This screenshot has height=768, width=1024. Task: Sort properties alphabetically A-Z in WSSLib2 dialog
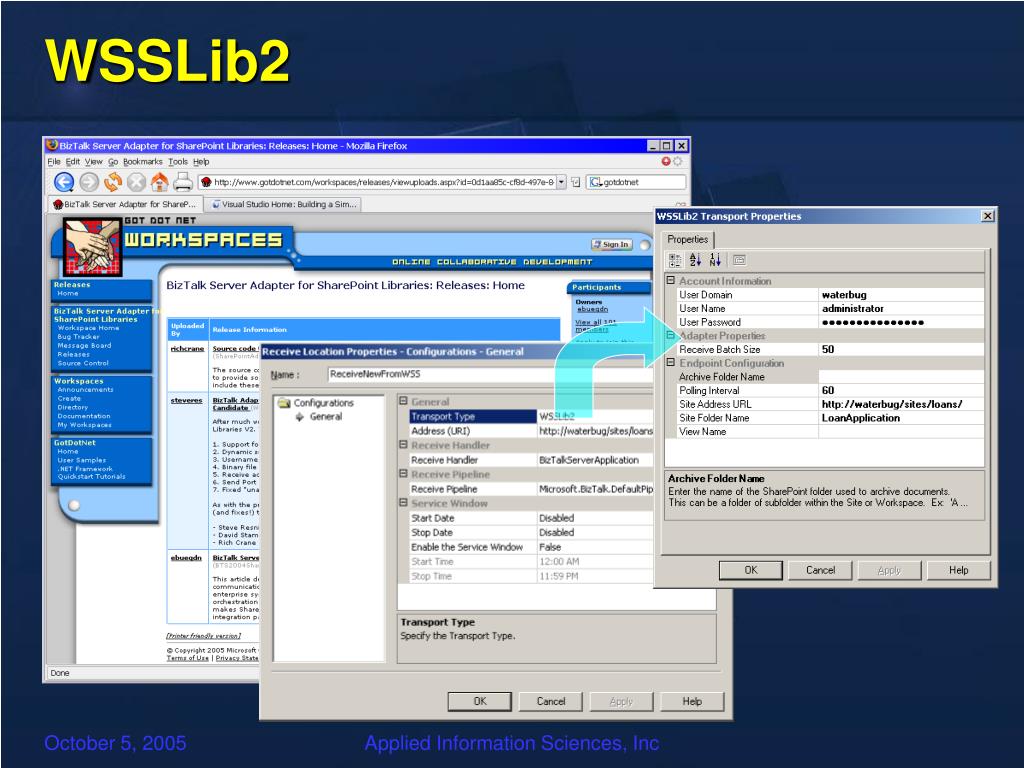click(695, 260)
